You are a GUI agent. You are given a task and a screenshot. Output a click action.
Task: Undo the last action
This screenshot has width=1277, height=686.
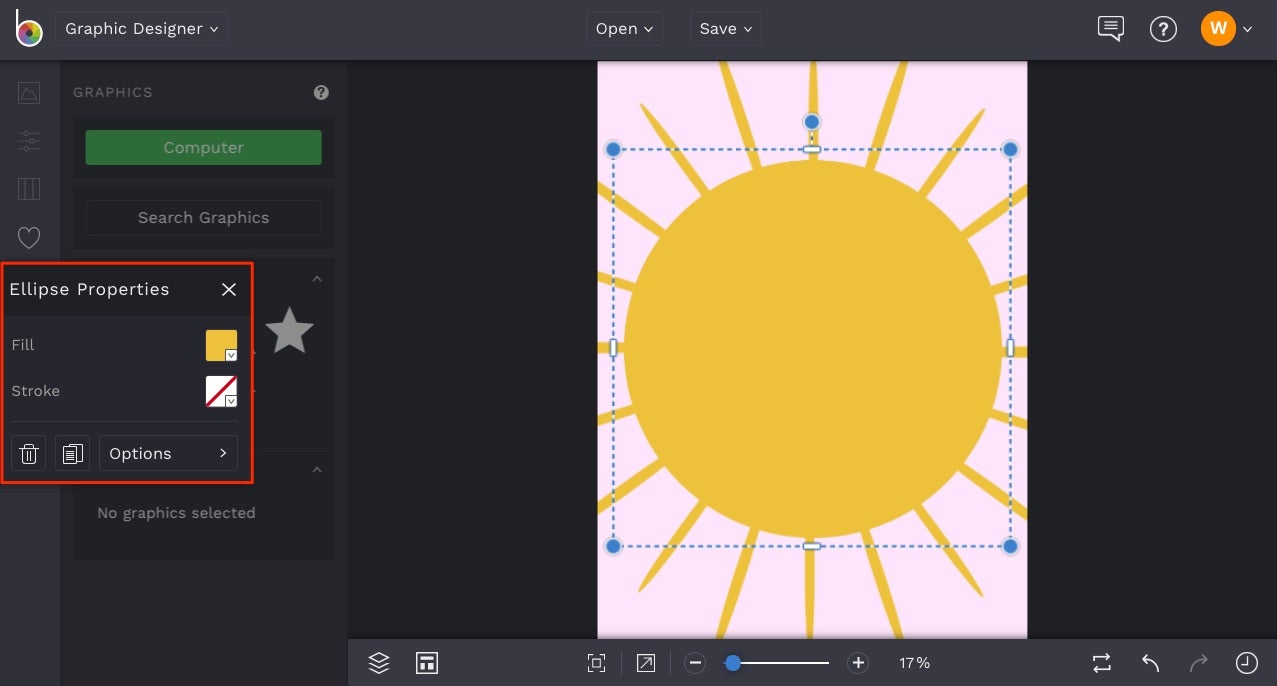[1148, 662]
